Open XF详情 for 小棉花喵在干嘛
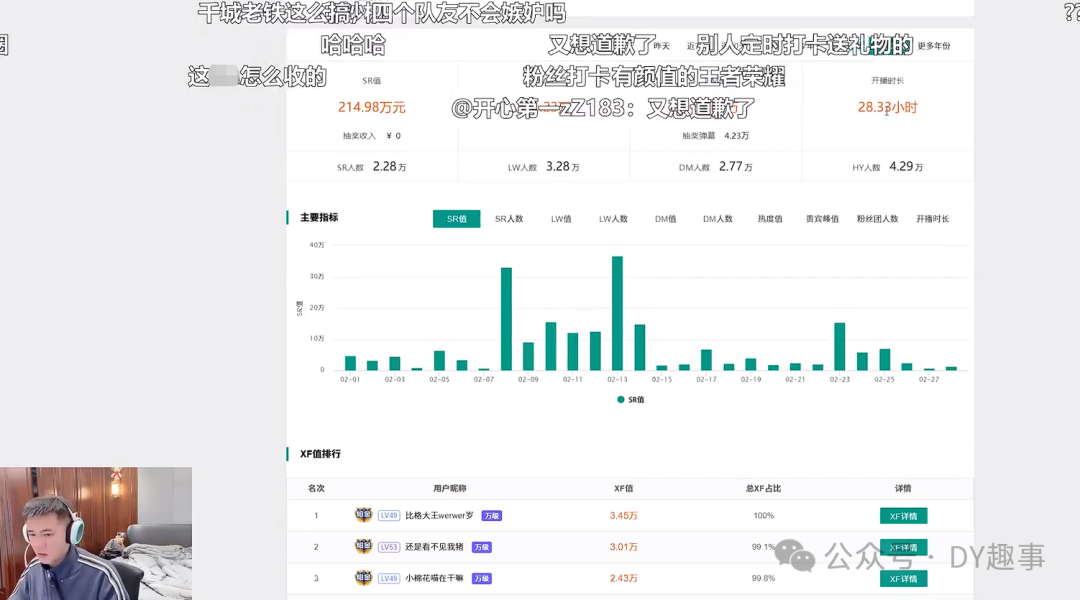This screenshot has width=1080, height=600. [x=904, y=579]
